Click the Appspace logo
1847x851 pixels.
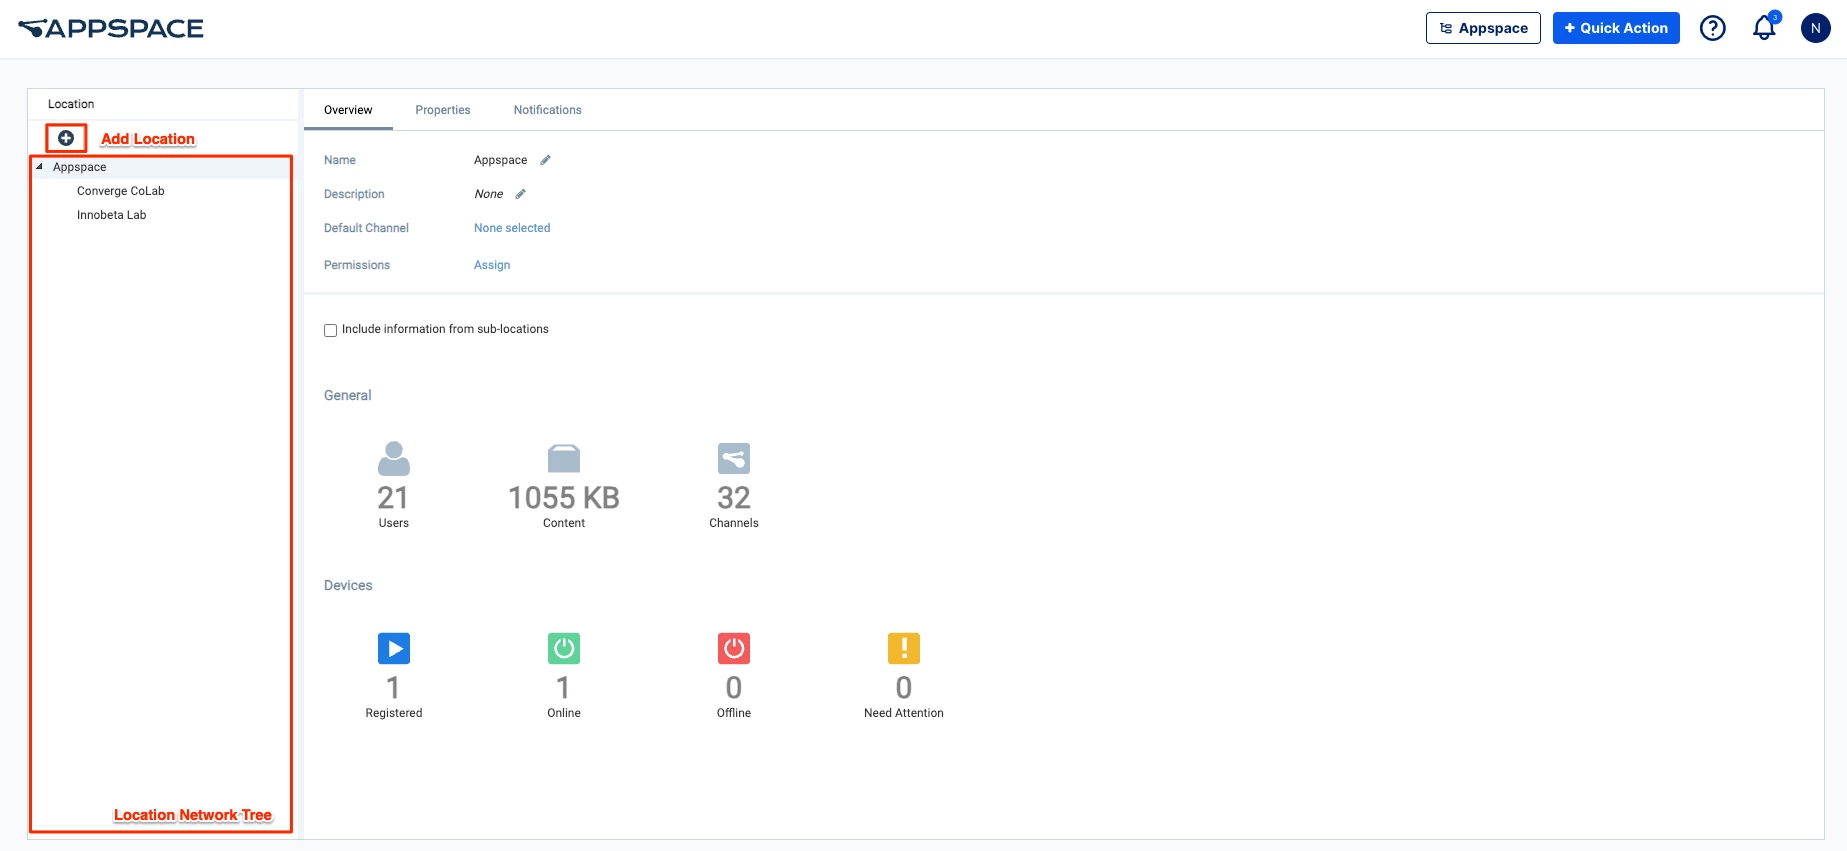111,28
